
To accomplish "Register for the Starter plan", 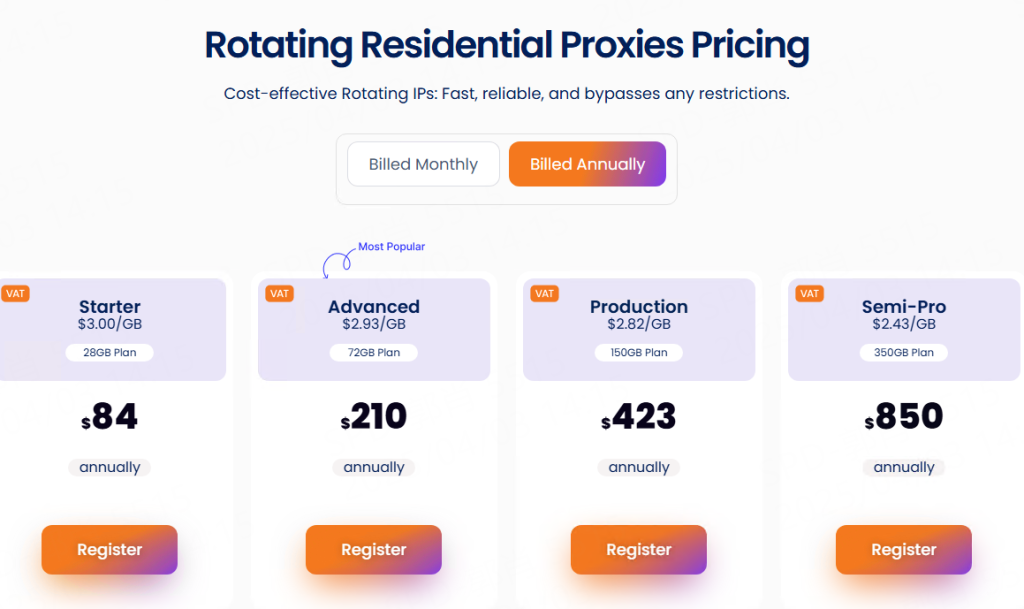I will (109, 550).
